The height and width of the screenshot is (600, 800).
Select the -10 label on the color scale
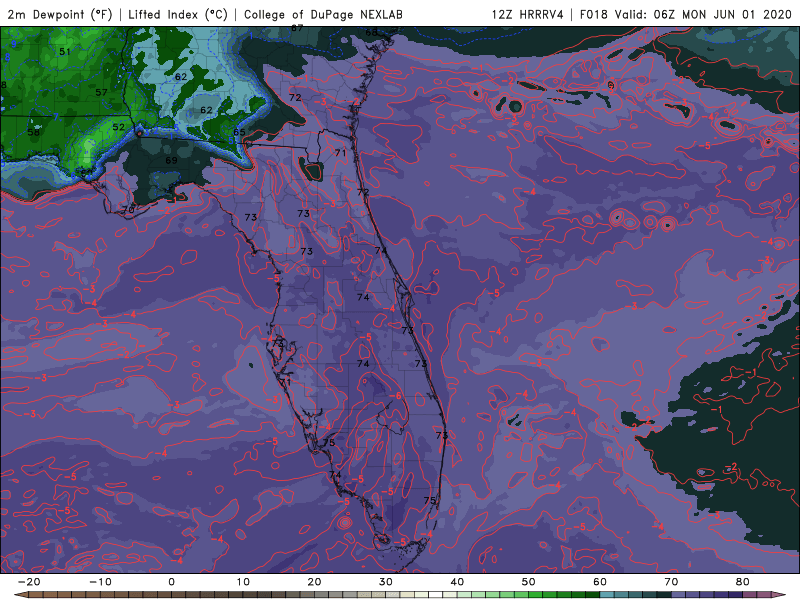click(x=101, y=582)
